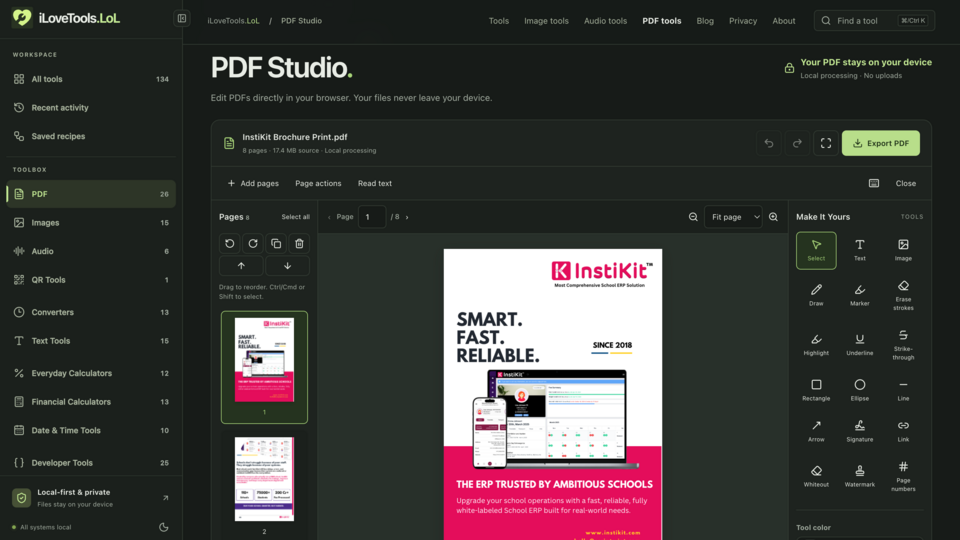Open Developer Tools category

point(91,463)
